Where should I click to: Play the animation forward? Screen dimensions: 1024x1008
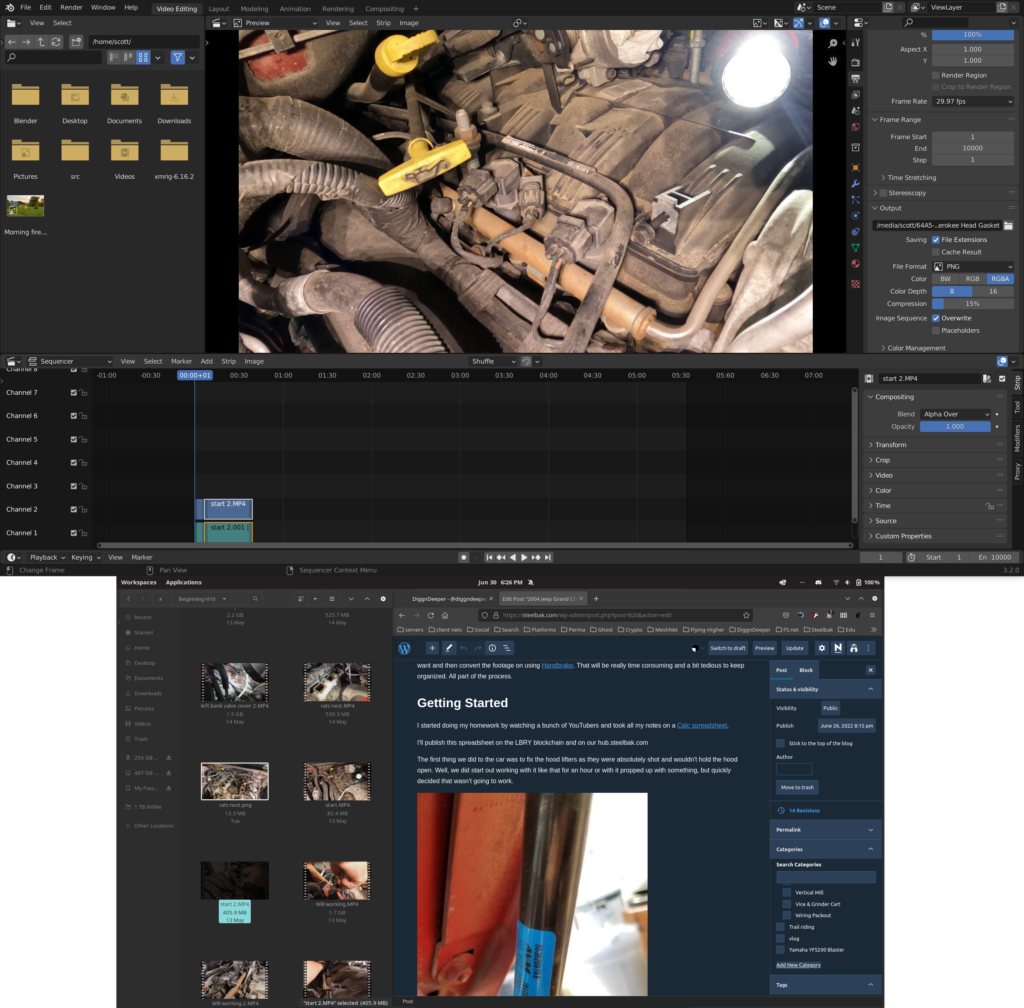tap(524, 558)
